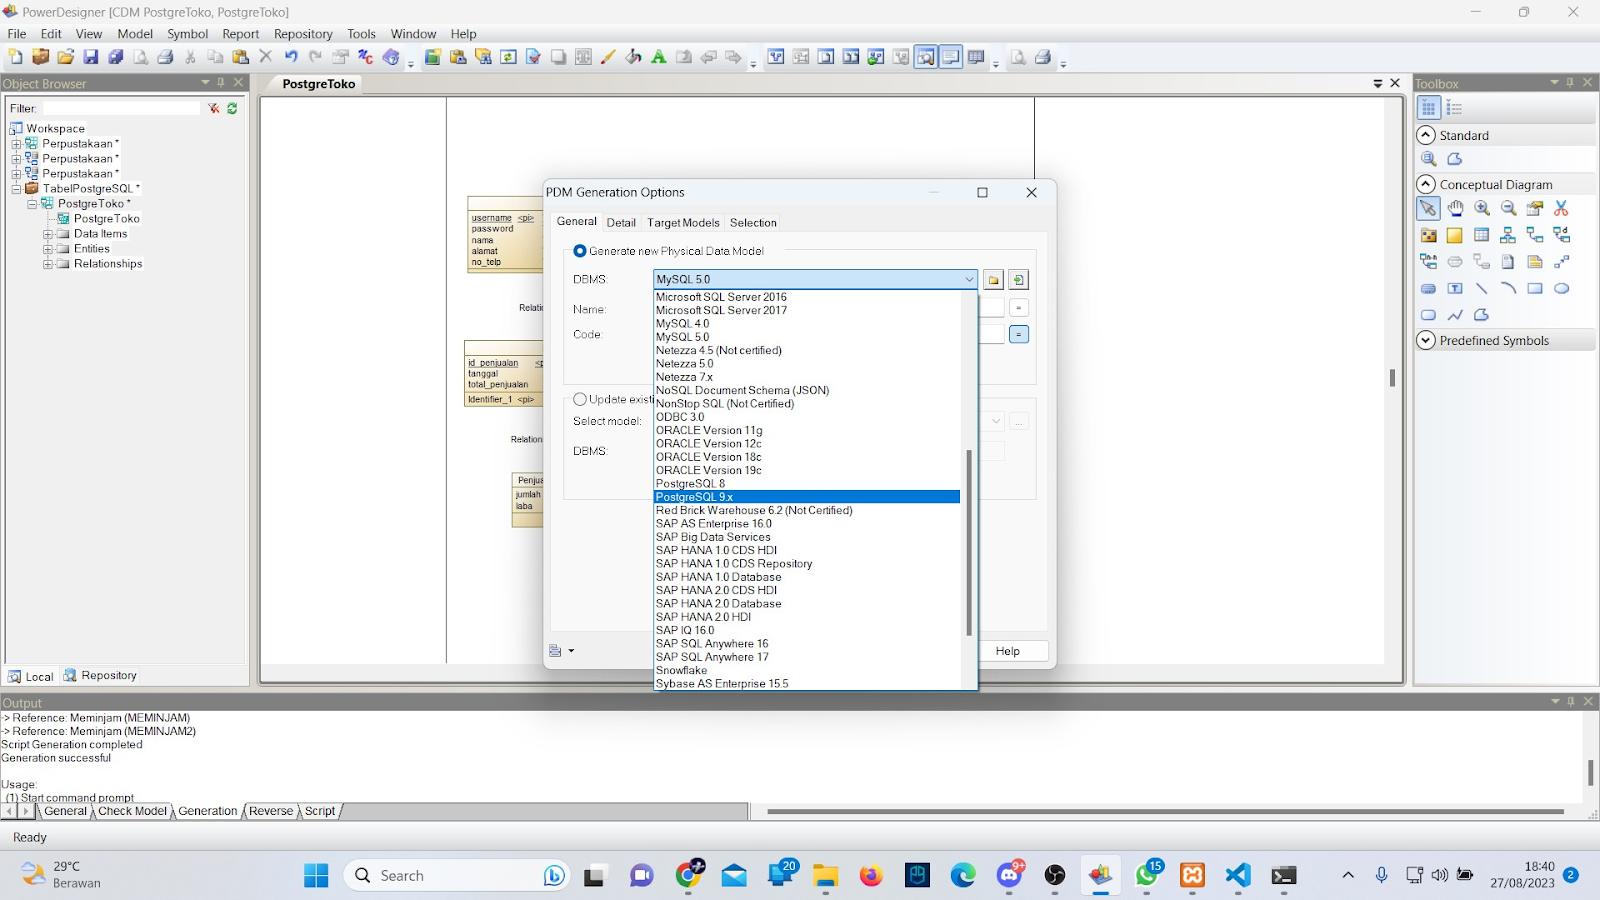Viewport: 1600px width, 900px height.
Task: Click the Output panel horizontal scrollbar
Action: [1165, 812]
